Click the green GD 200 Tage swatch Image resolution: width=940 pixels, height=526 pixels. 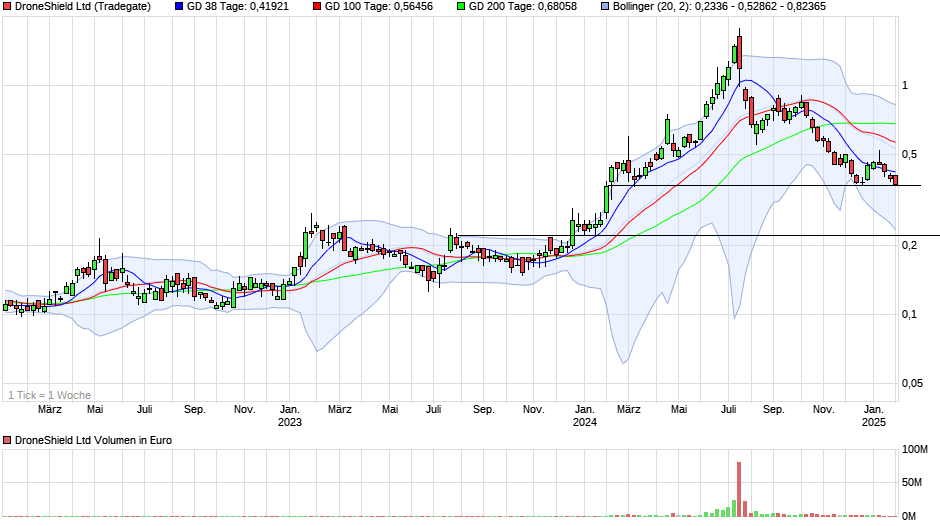point(461,7)
